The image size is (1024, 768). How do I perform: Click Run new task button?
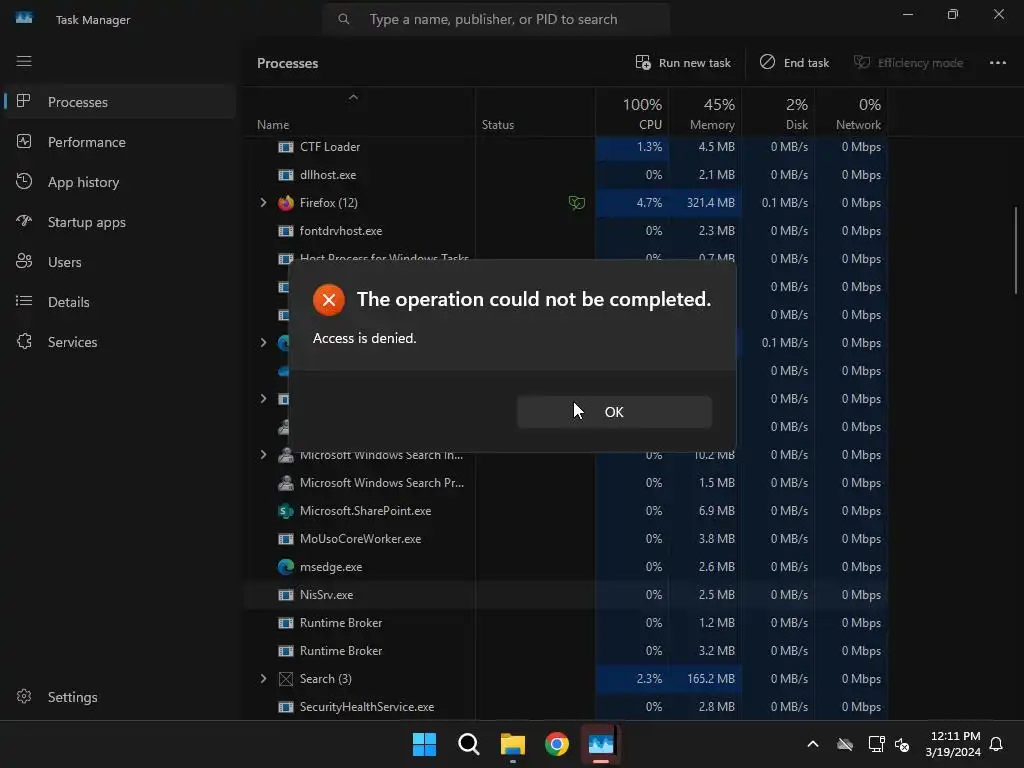click(x=683, y=63)
